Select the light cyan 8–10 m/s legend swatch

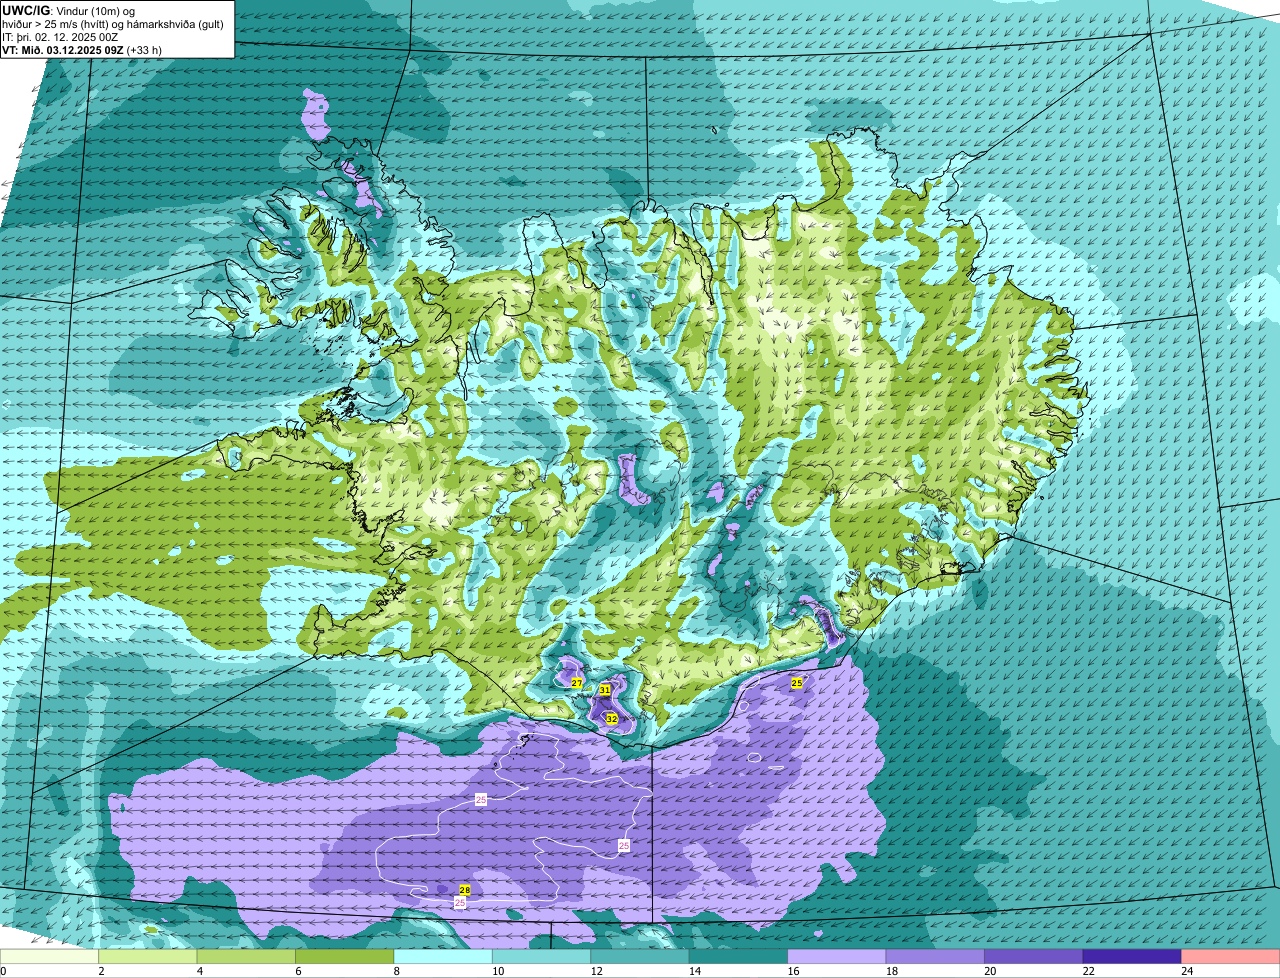pyautogui.click(x=443, y=956)
